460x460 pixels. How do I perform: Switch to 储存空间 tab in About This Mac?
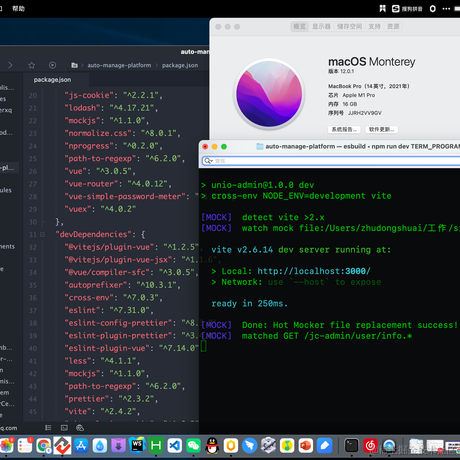click(349, 27)
